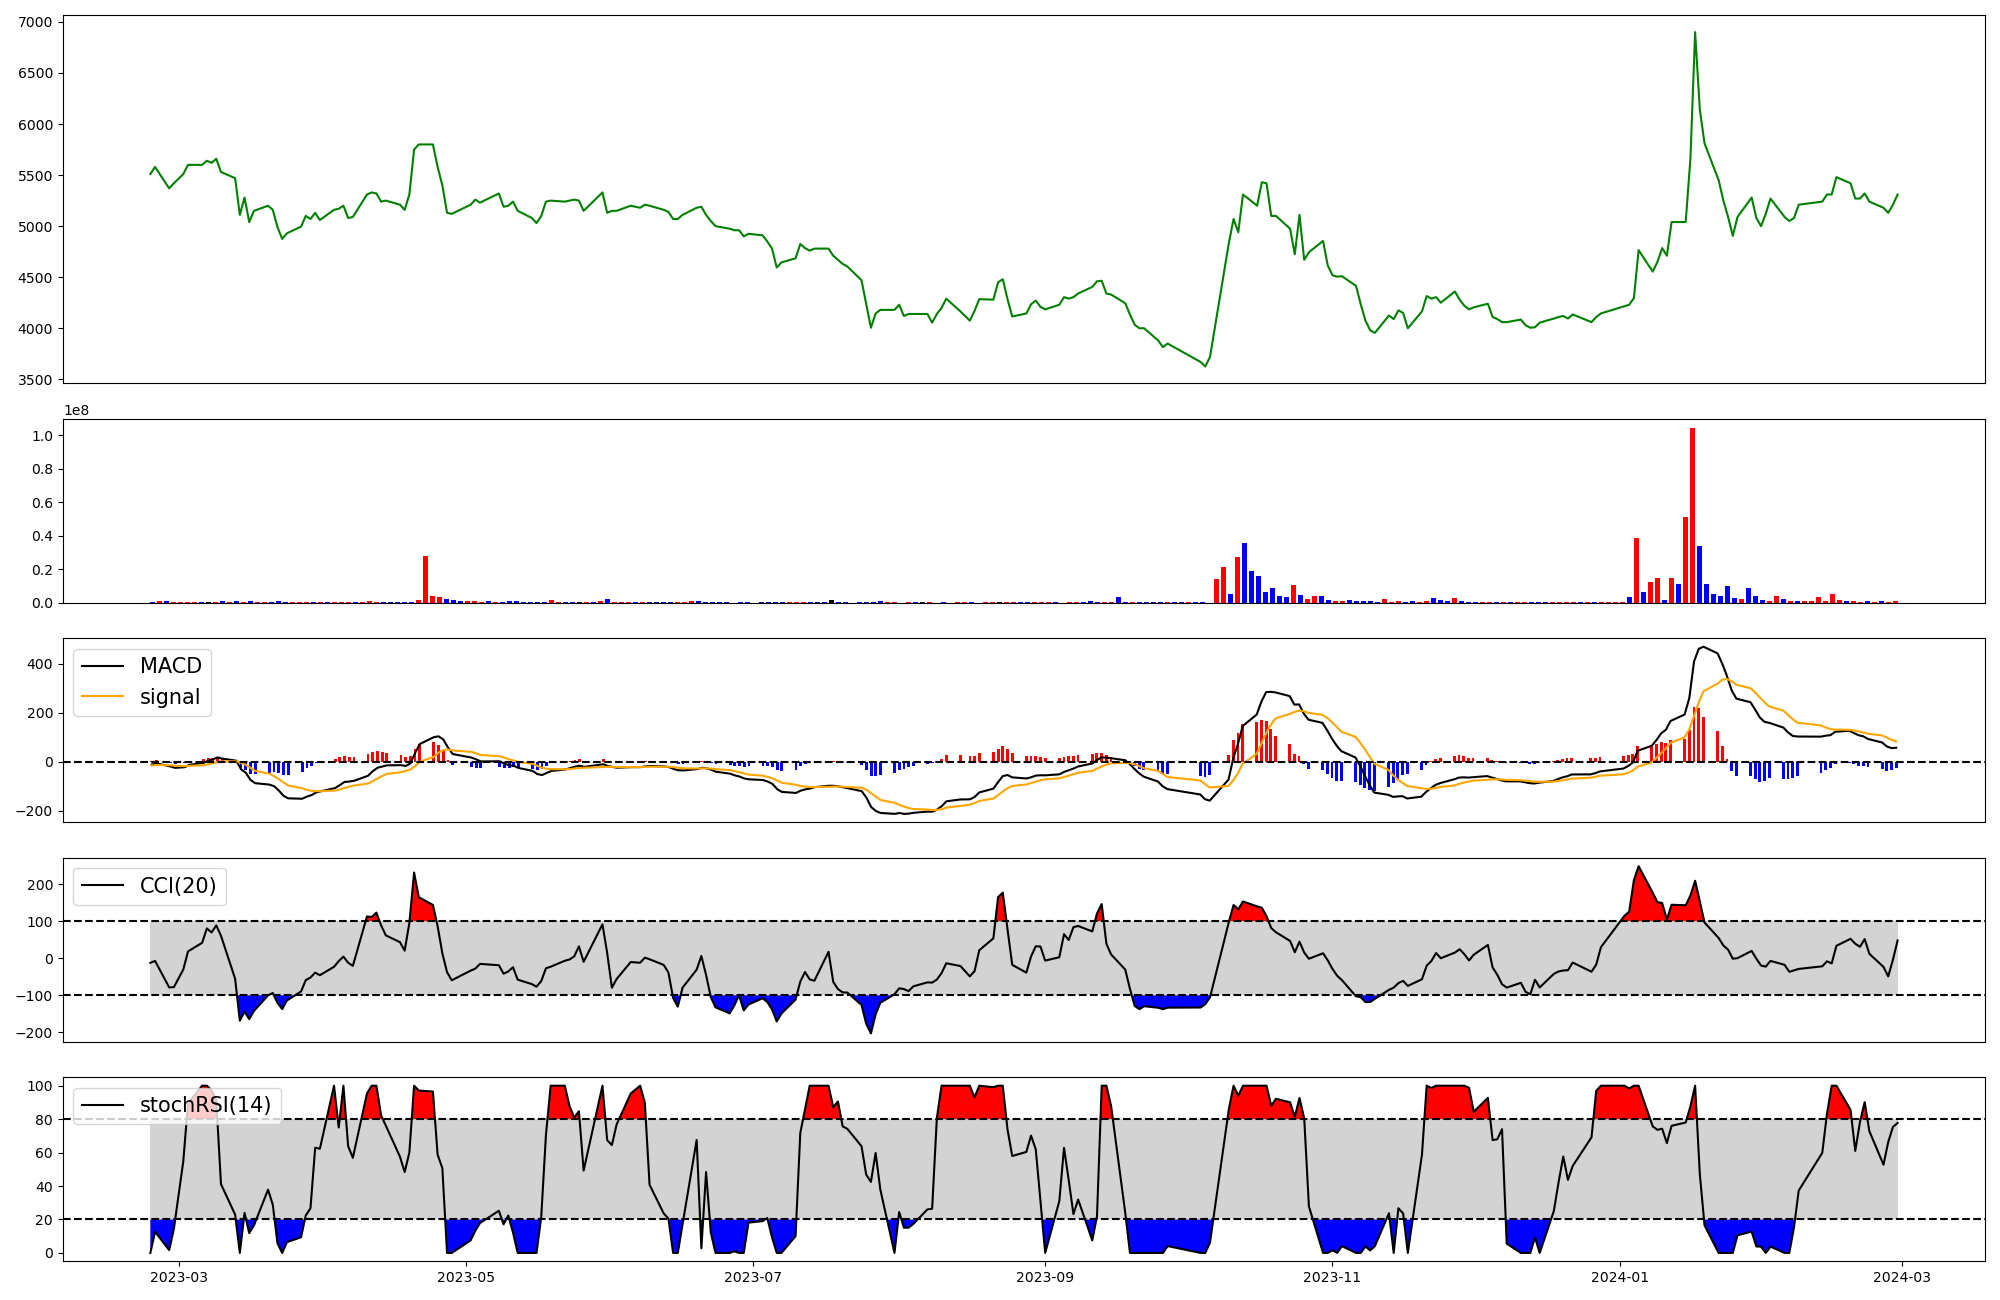Viewport: 2000px width, 1300px height.
Task: Click the highest CCI peak in January 2024
Action: [x=1638, y=867]
